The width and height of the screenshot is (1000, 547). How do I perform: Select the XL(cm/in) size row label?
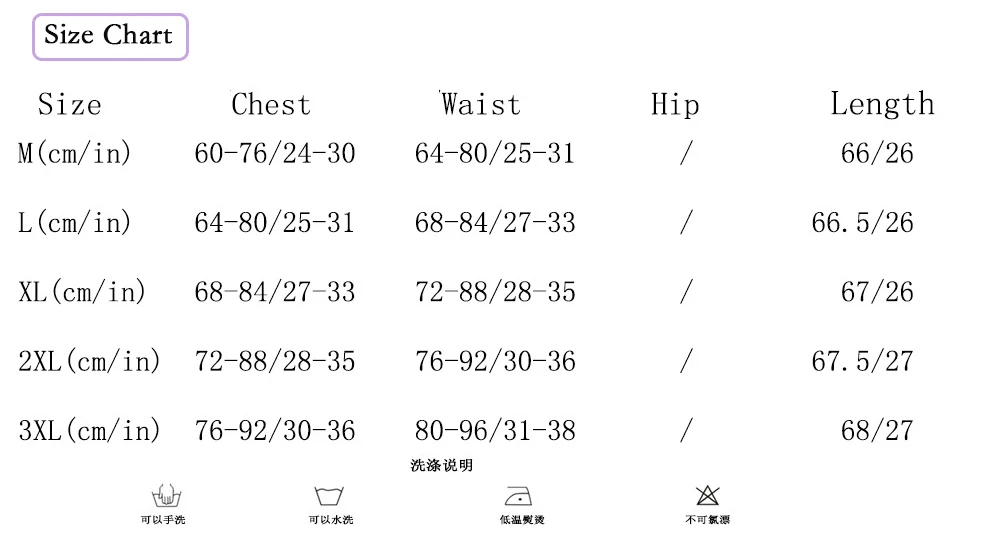click(83, 292)
